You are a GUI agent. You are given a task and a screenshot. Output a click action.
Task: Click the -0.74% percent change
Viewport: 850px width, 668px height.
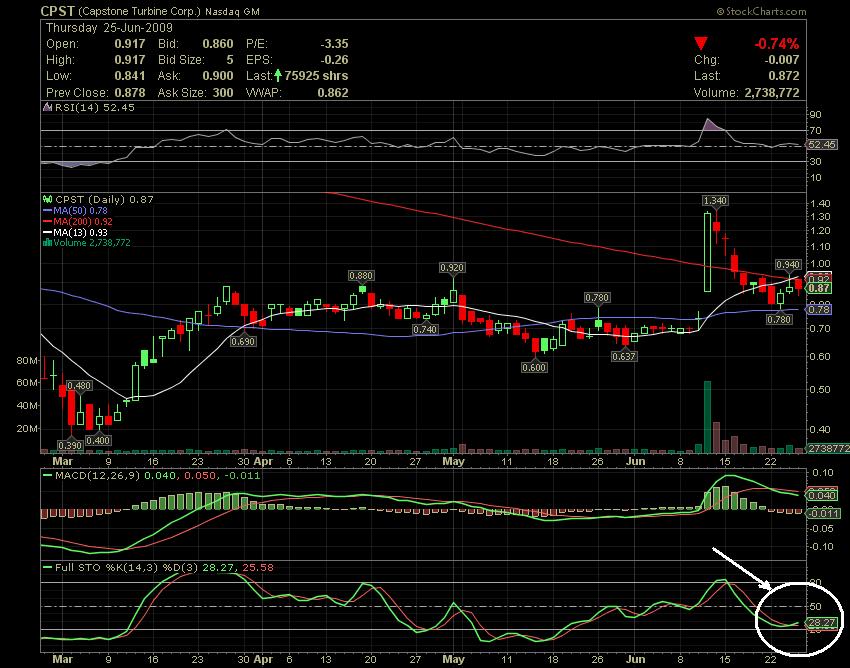click(777, 44)
